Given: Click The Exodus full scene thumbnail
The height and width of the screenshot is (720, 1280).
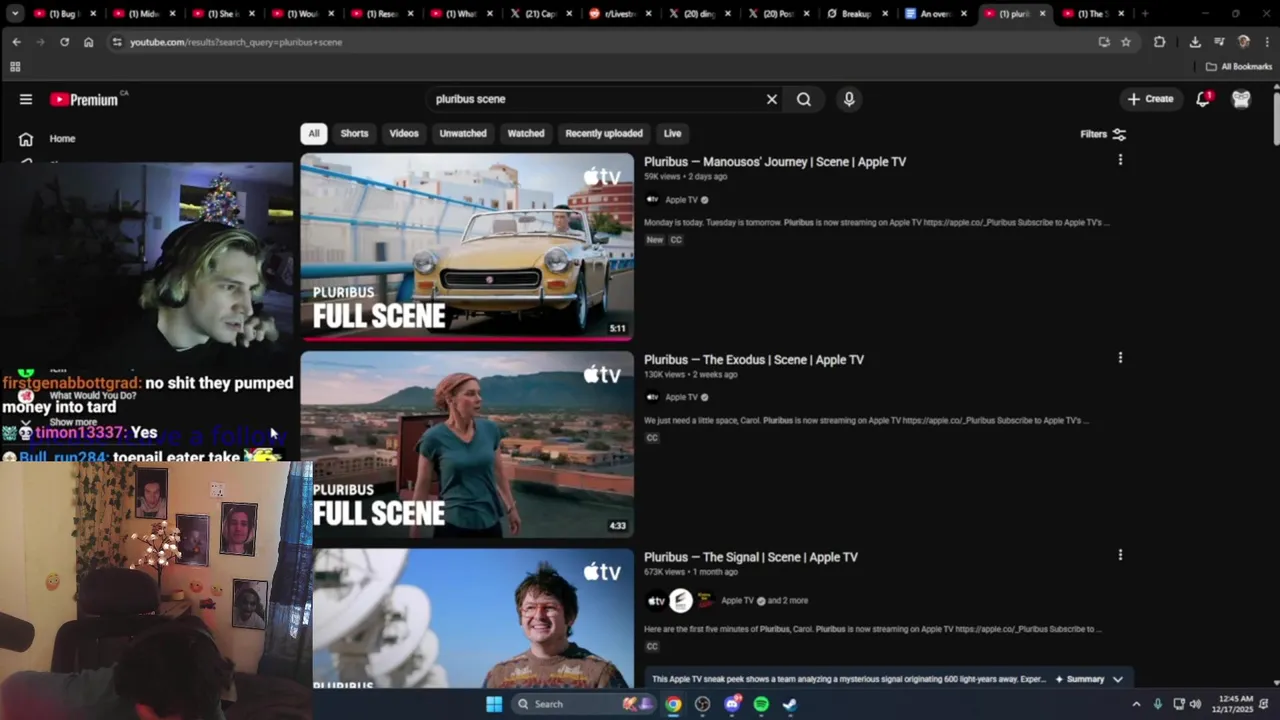Looking at the screenshot, I should pos(467,444).
